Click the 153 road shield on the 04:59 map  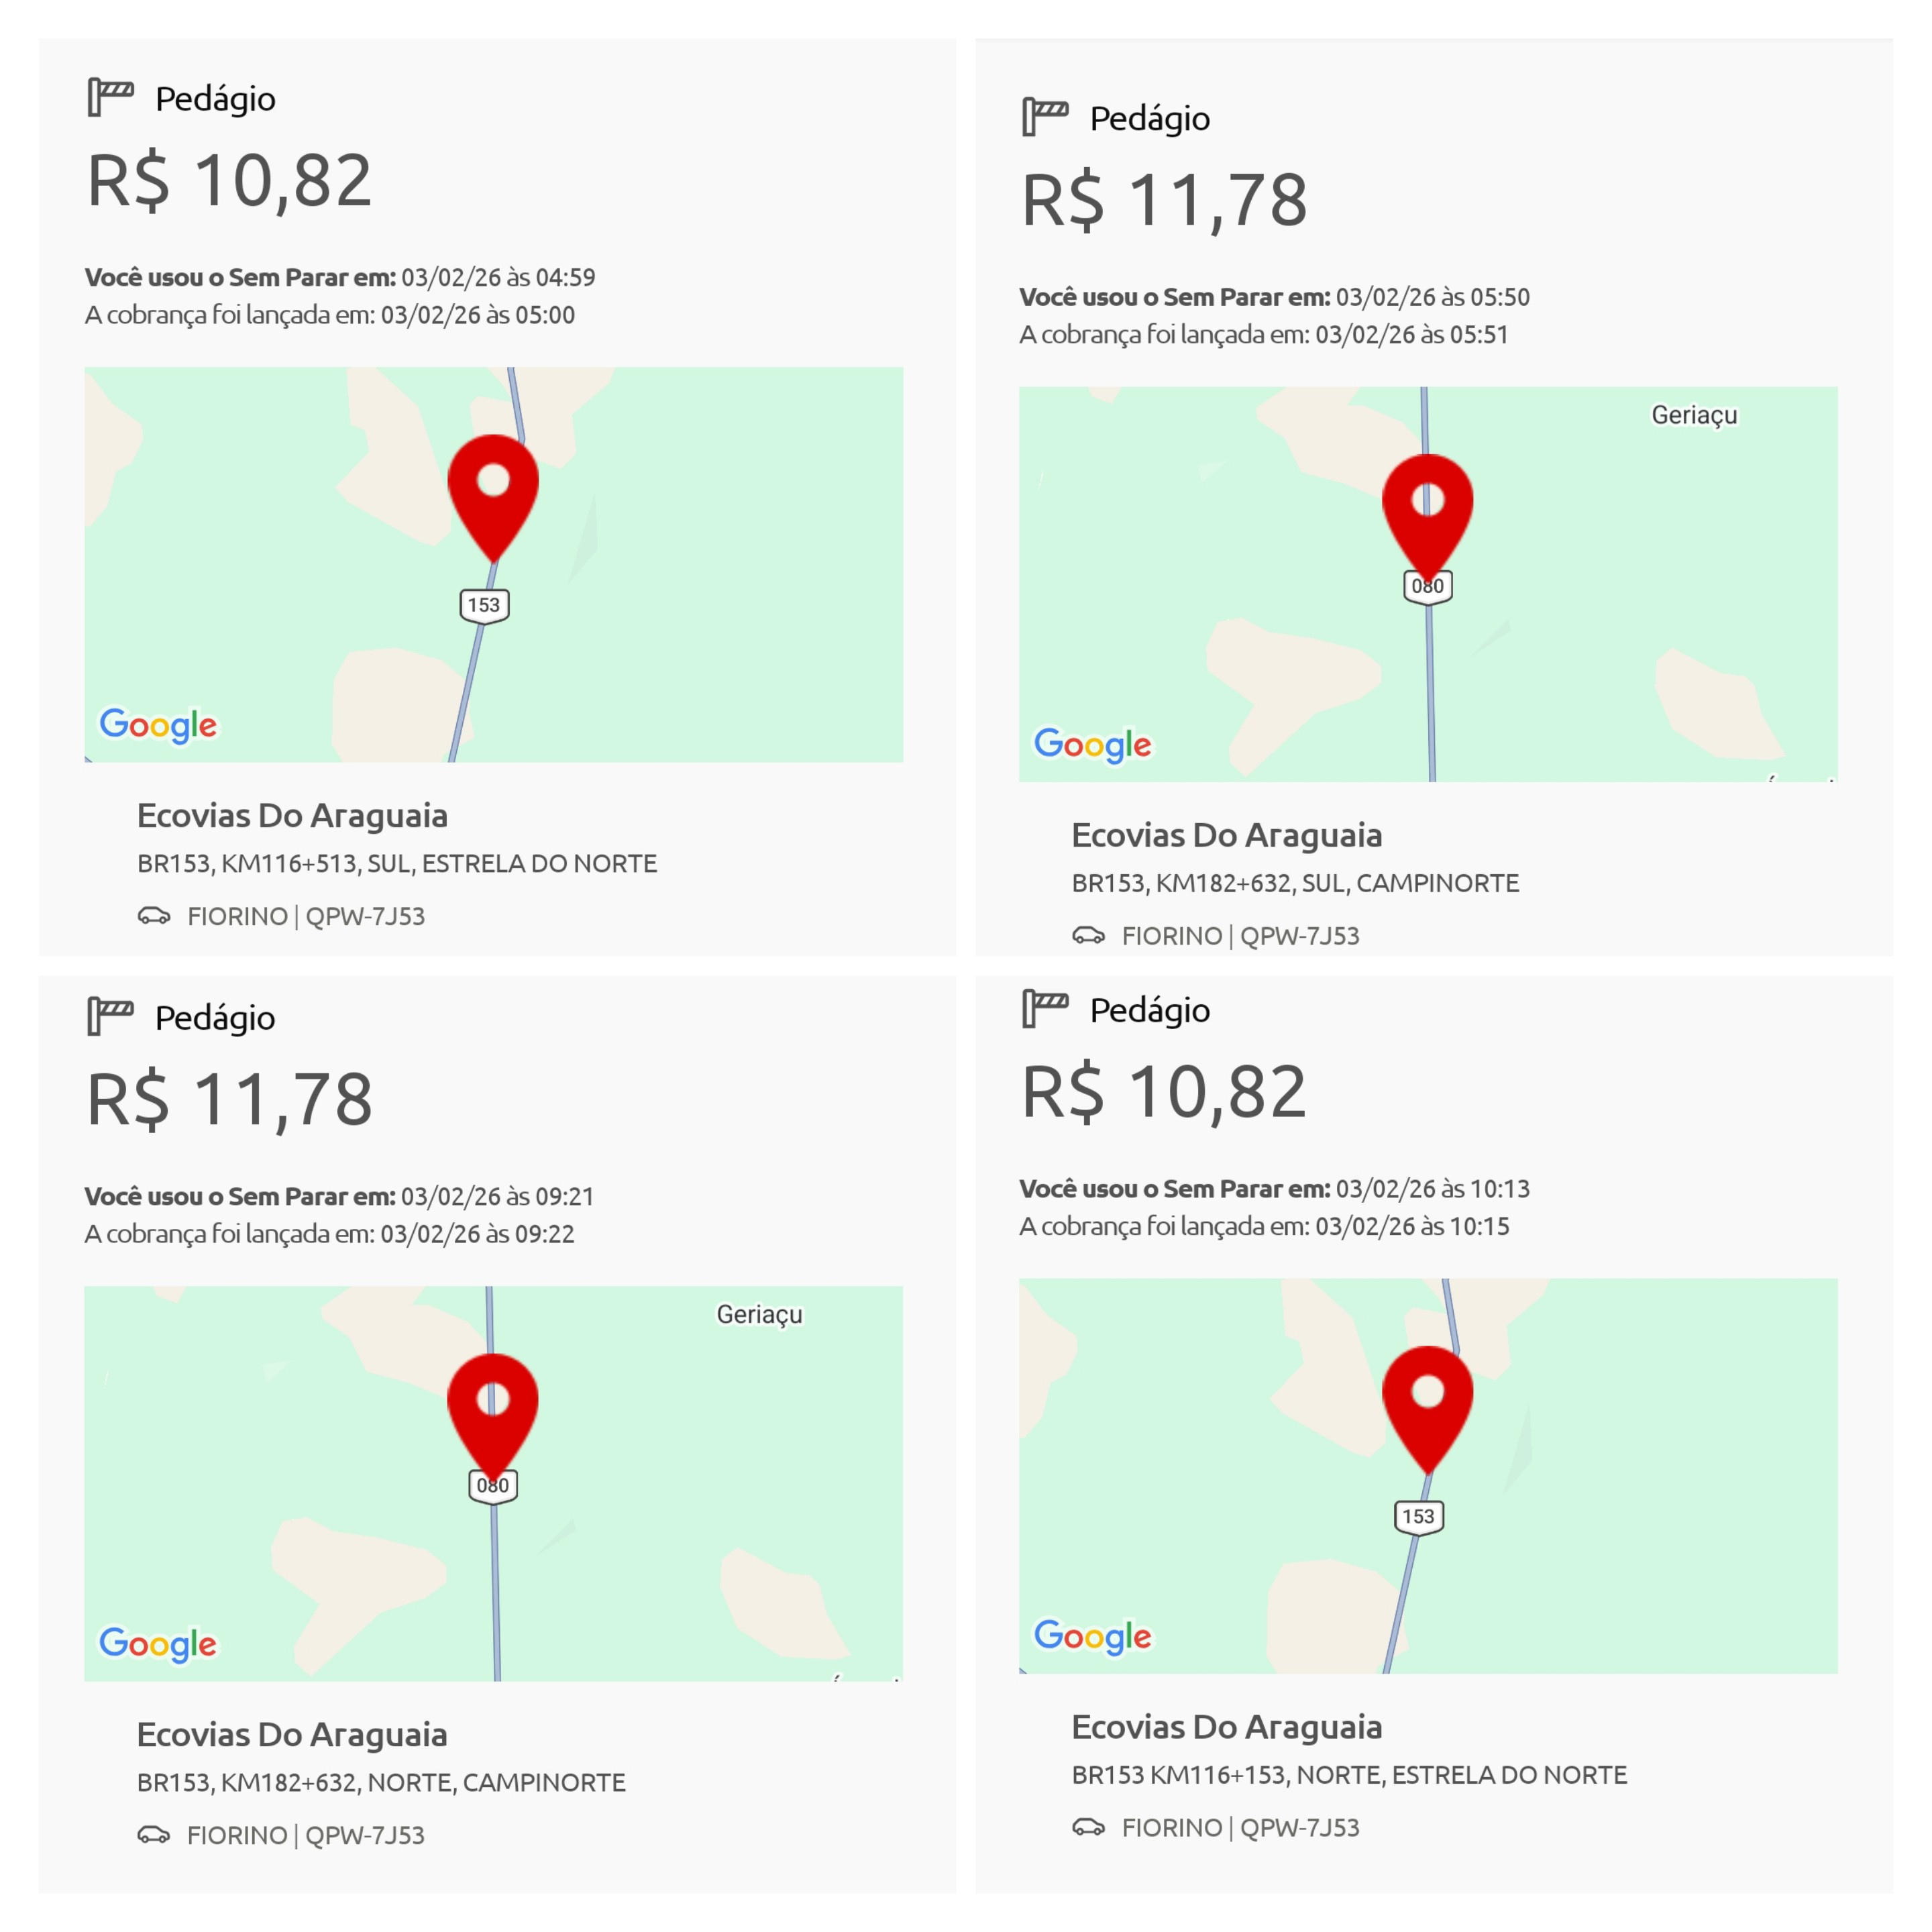click(x=484, y=606)
